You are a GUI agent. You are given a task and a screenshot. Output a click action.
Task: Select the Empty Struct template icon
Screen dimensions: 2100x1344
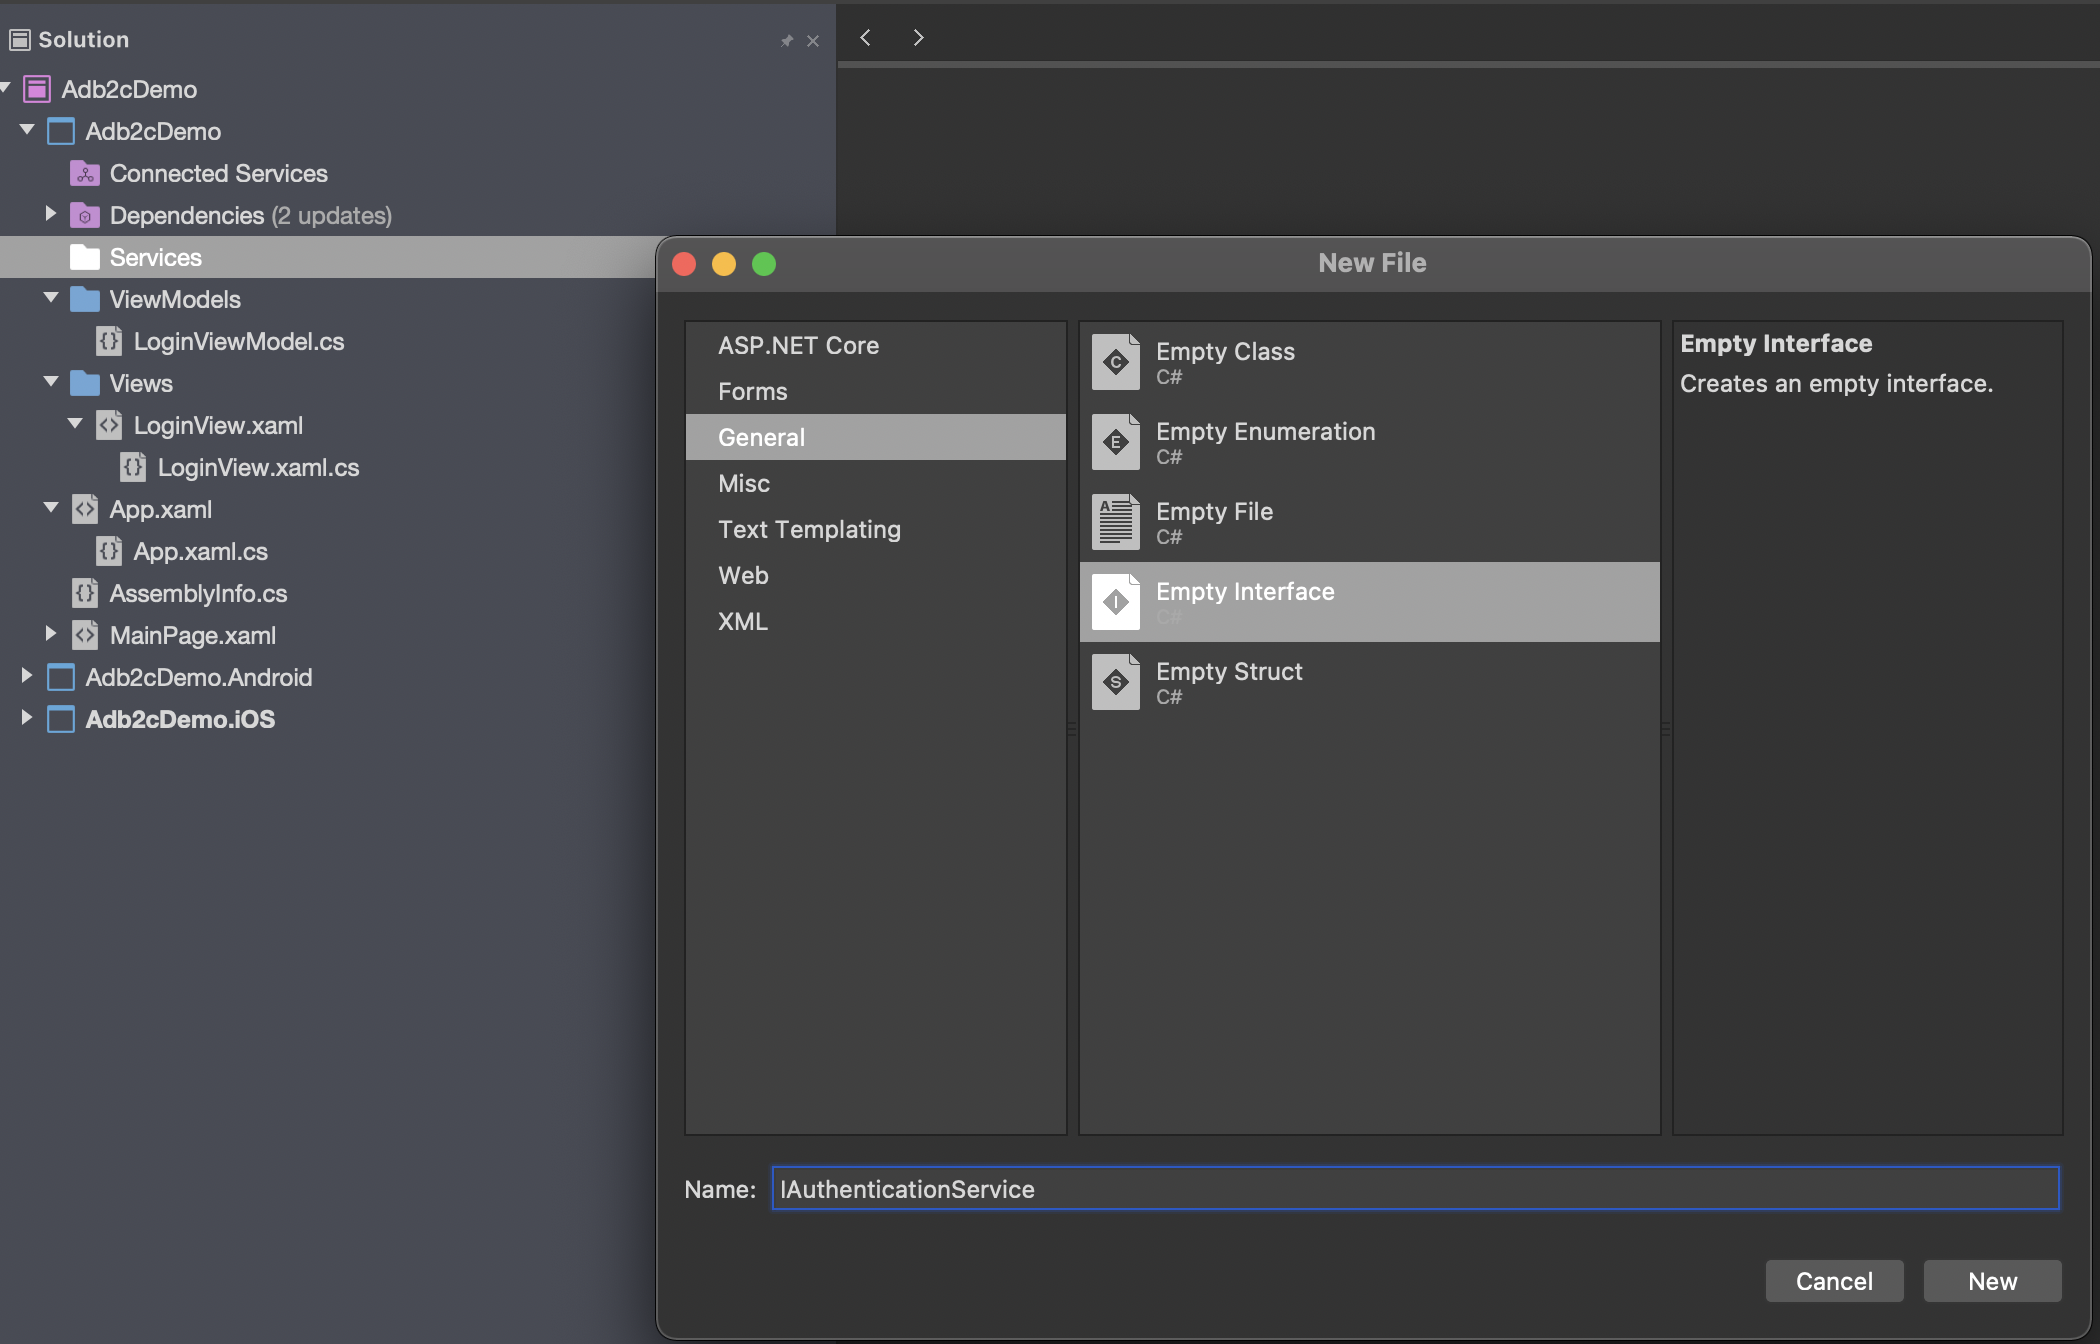(x=1115, y=682)
